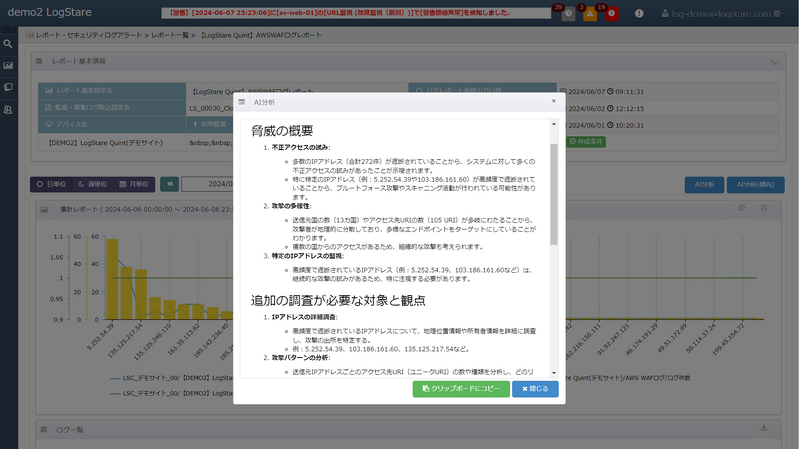Open the red critical alerts icon
The width and height of the screenshot is (800, 449).
click(x=611, y=14)
